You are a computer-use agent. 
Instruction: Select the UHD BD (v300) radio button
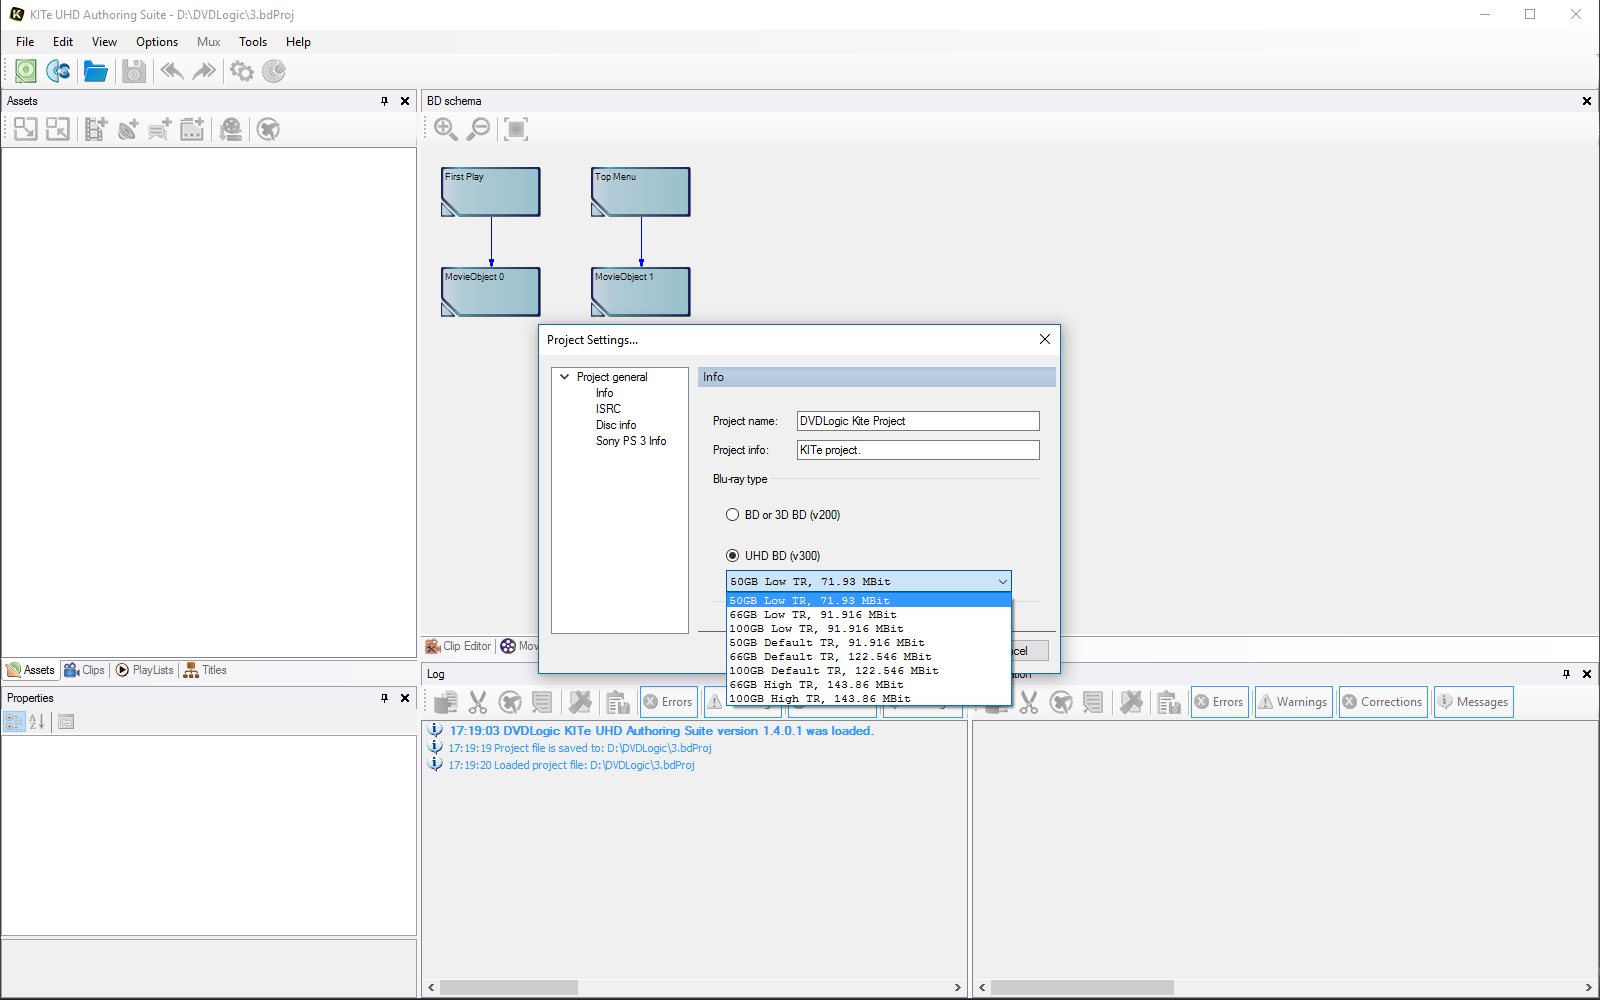coord(733,556)
